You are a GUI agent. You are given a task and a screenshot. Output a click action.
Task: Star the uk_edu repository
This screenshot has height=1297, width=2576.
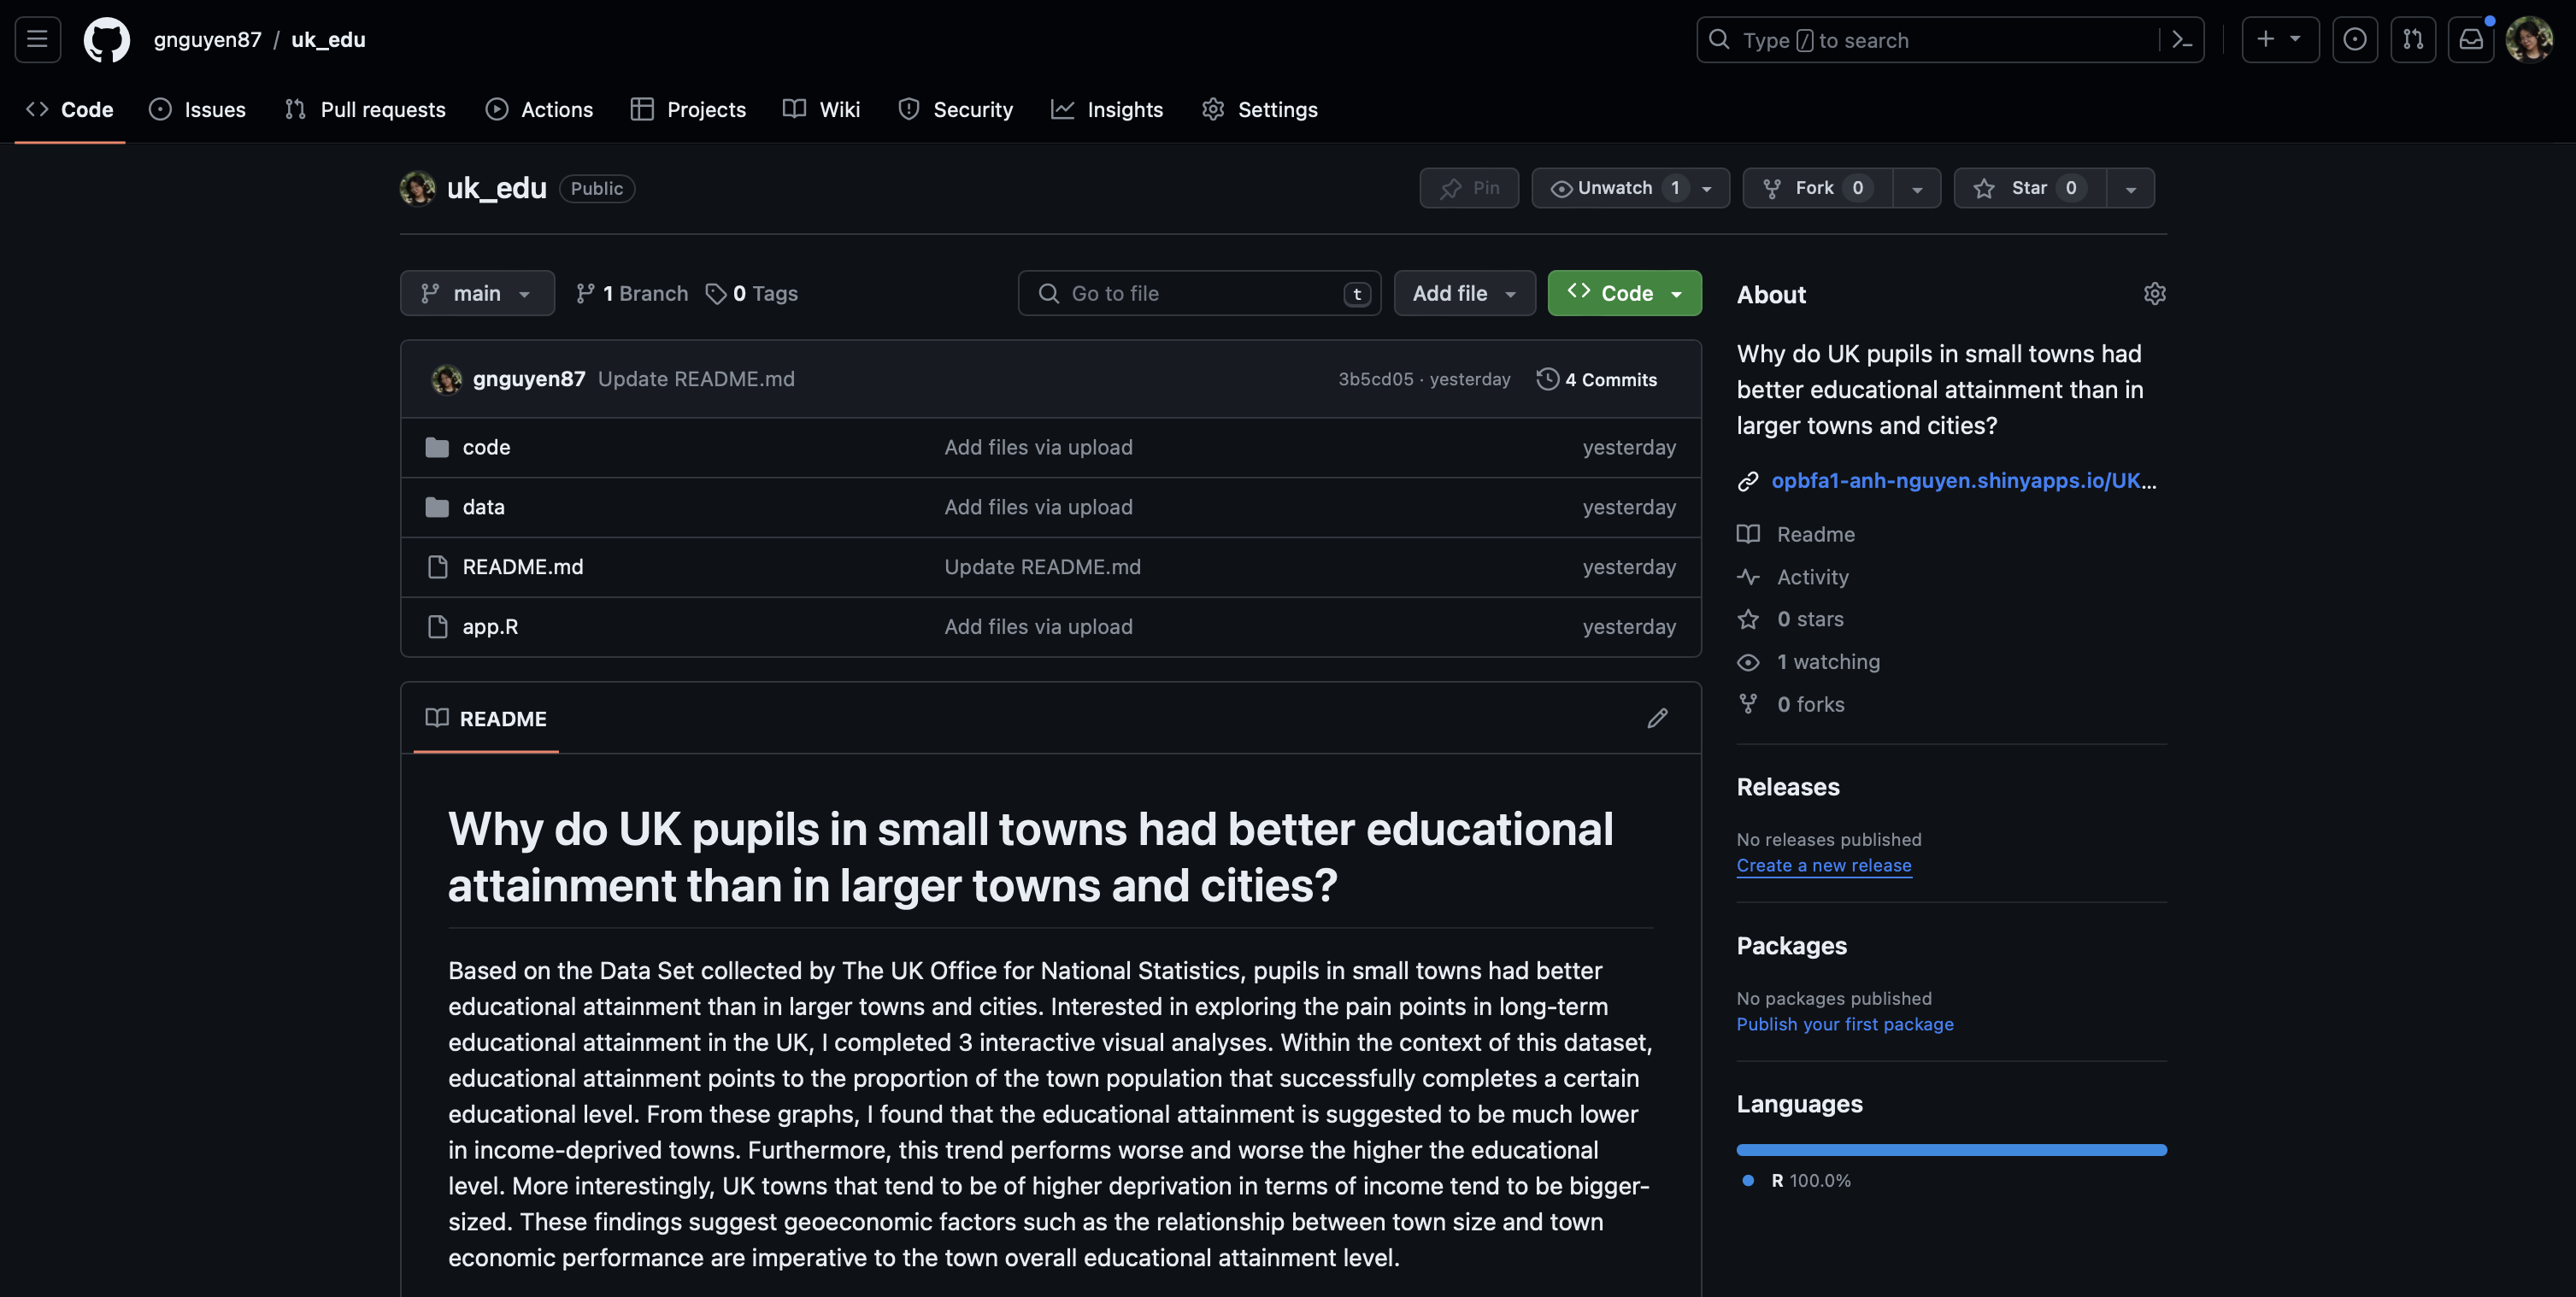(2029, 188)
